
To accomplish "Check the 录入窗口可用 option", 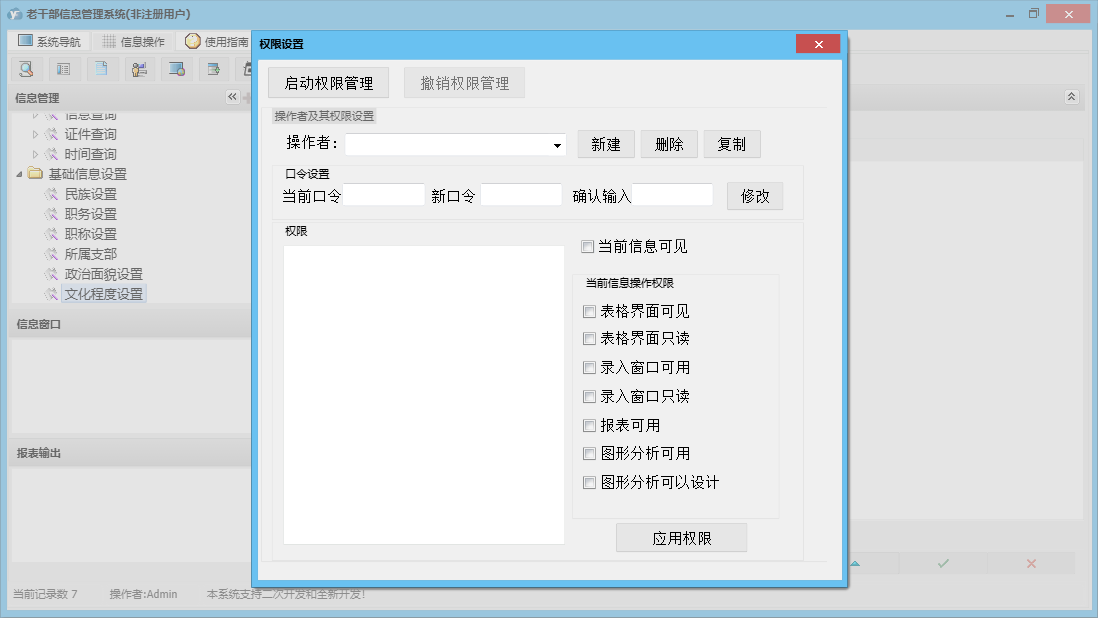I will point(590,367).
